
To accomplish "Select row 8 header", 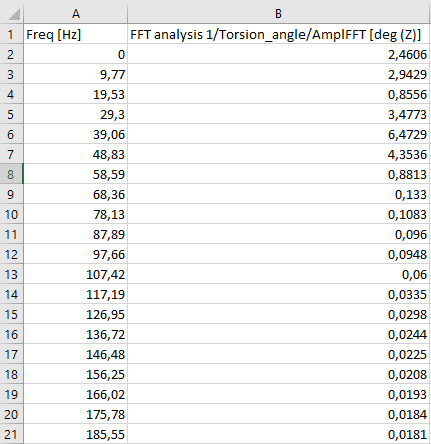I will (x=11, y=174).
